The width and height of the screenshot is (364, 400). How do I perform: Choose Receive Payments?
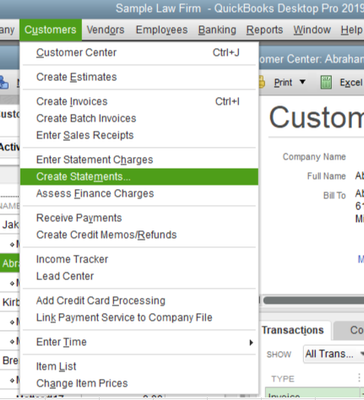click(139, 218)
